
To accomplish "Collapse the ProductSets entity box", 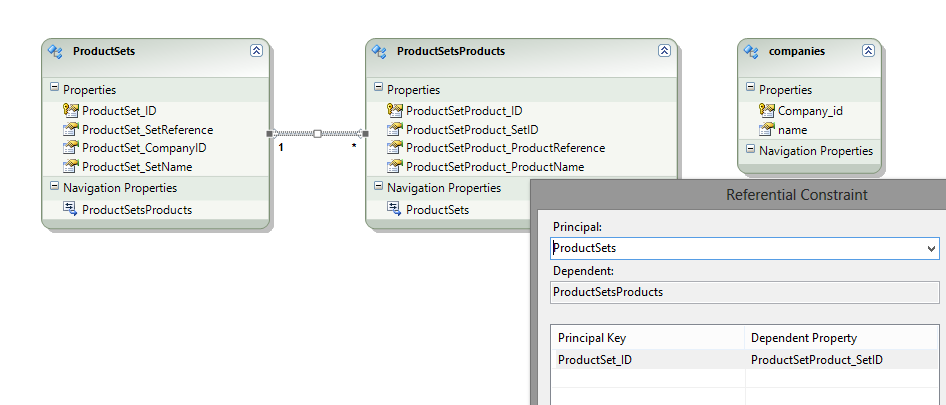I will pyautogui.click(x=256, y=50).
